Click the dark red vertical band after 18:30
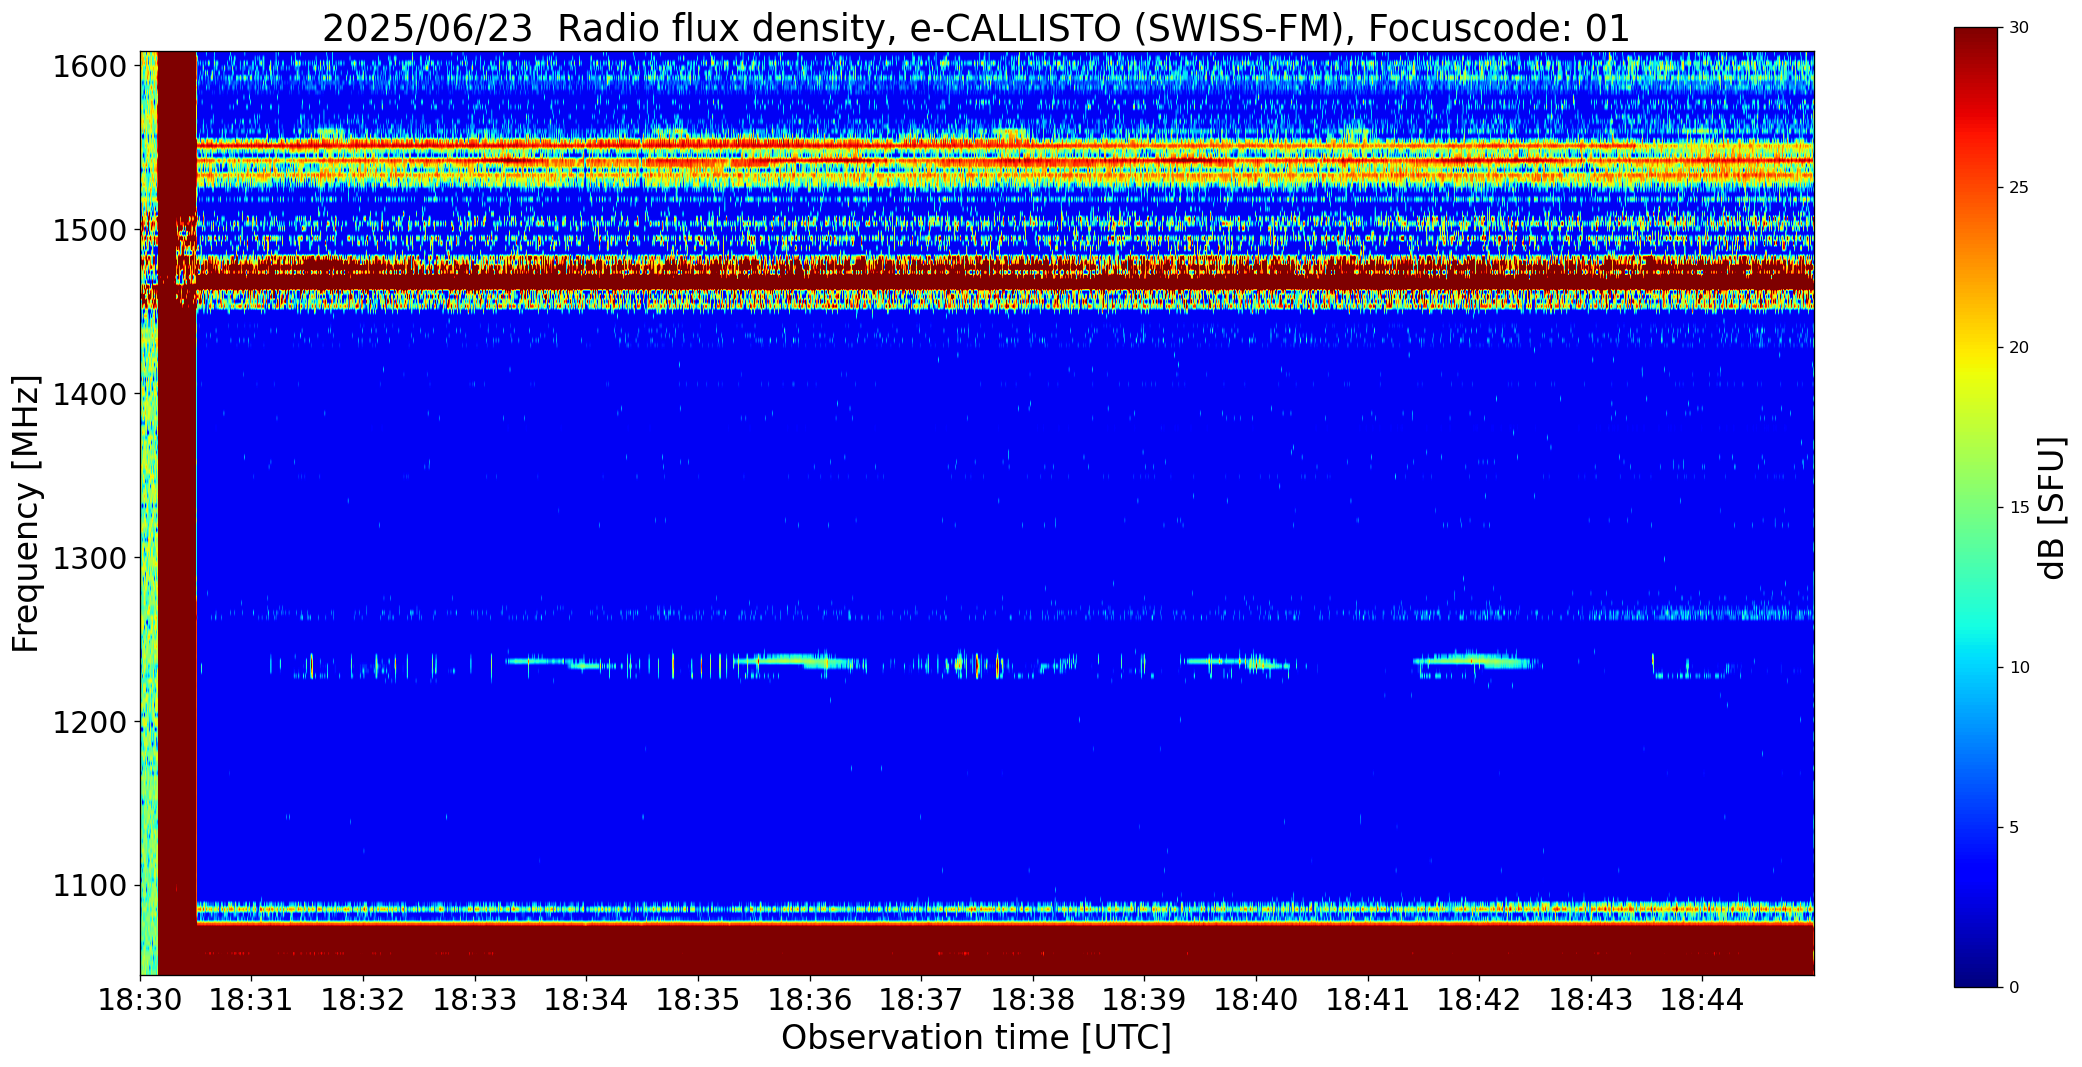 [x=177, y=513]
